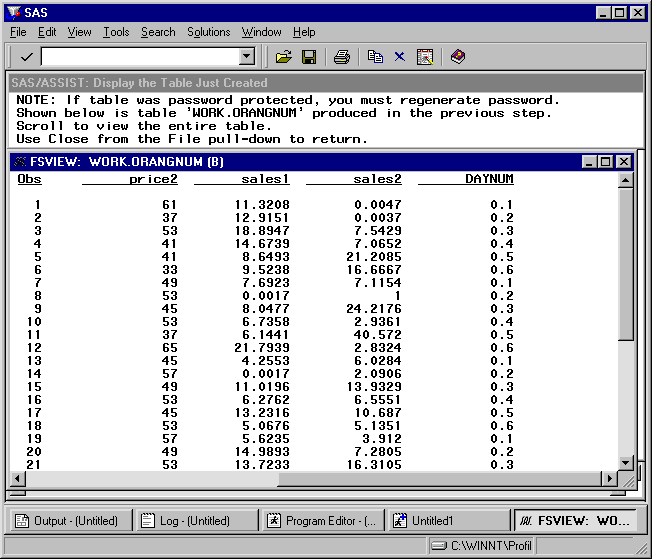Open the Tools menu
Image resolution: width=652 pixels, height=559 pixels.
[116, 32]
